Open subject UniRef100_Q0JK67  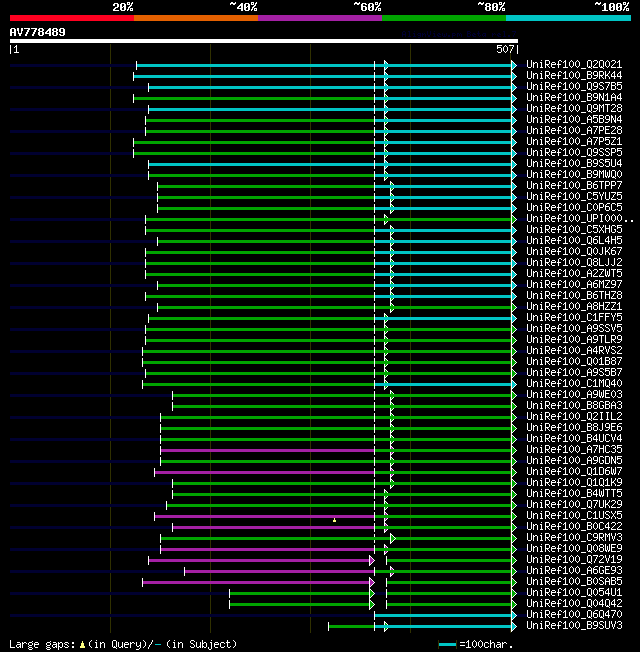pos(574,251)
